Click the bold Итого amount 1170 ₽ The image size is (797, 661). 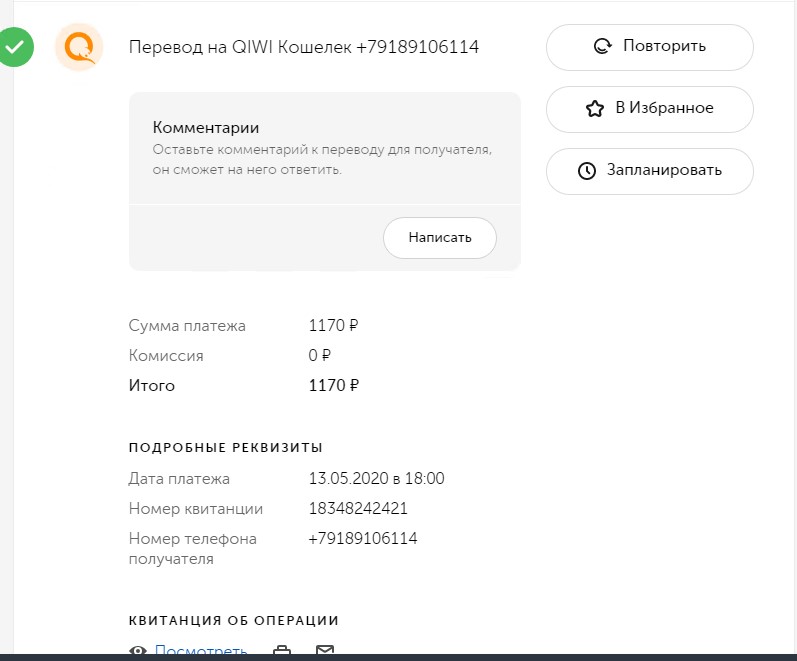click(x=334, y=385)
